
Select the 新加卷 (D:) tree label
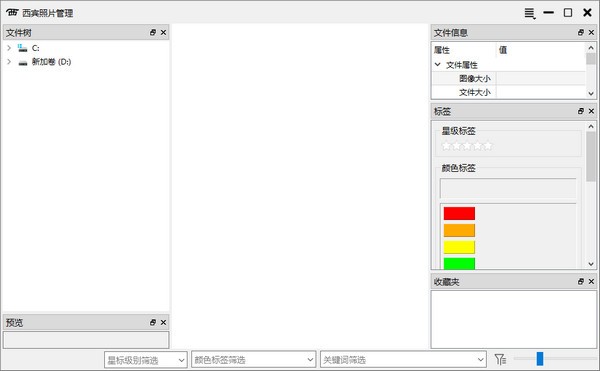[x=51, y=62]
